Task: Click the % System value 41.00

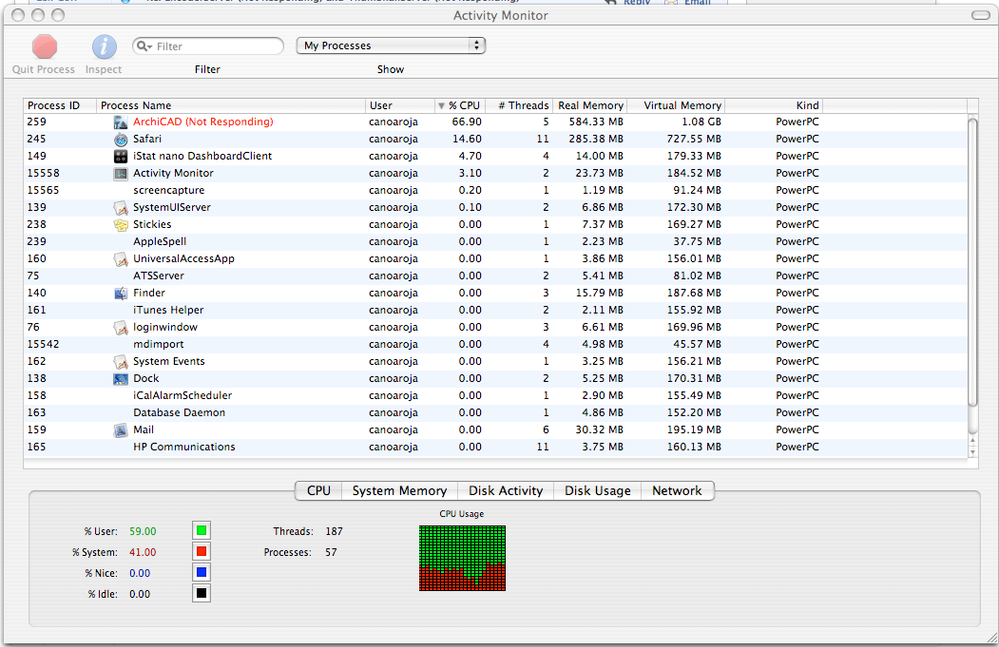Action: pos(143,552)
